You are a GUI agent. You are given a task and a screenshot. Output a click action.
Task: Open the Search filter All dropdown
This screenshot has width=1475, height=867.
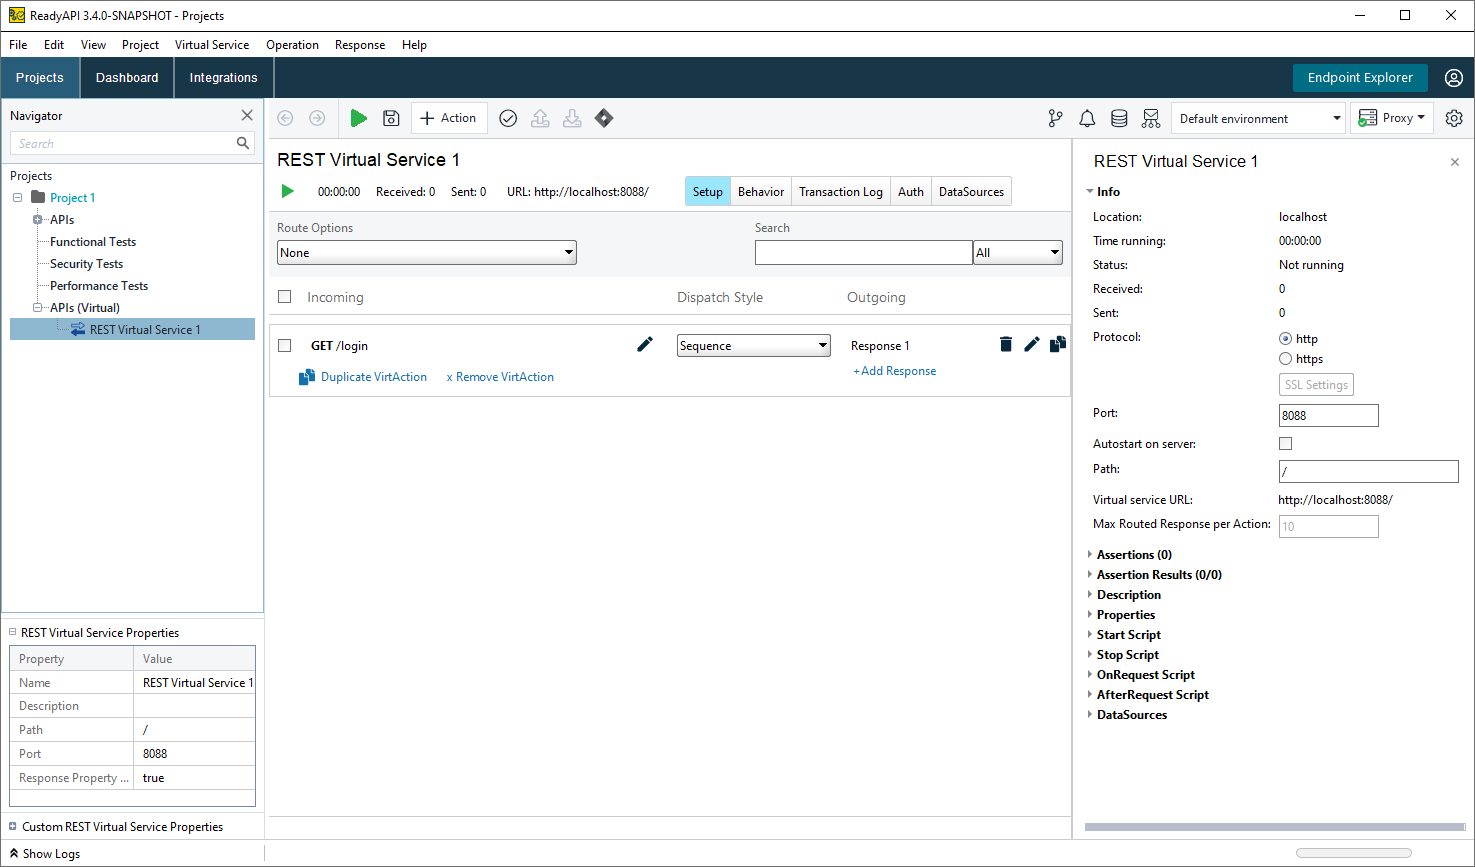coord(1018,252)
